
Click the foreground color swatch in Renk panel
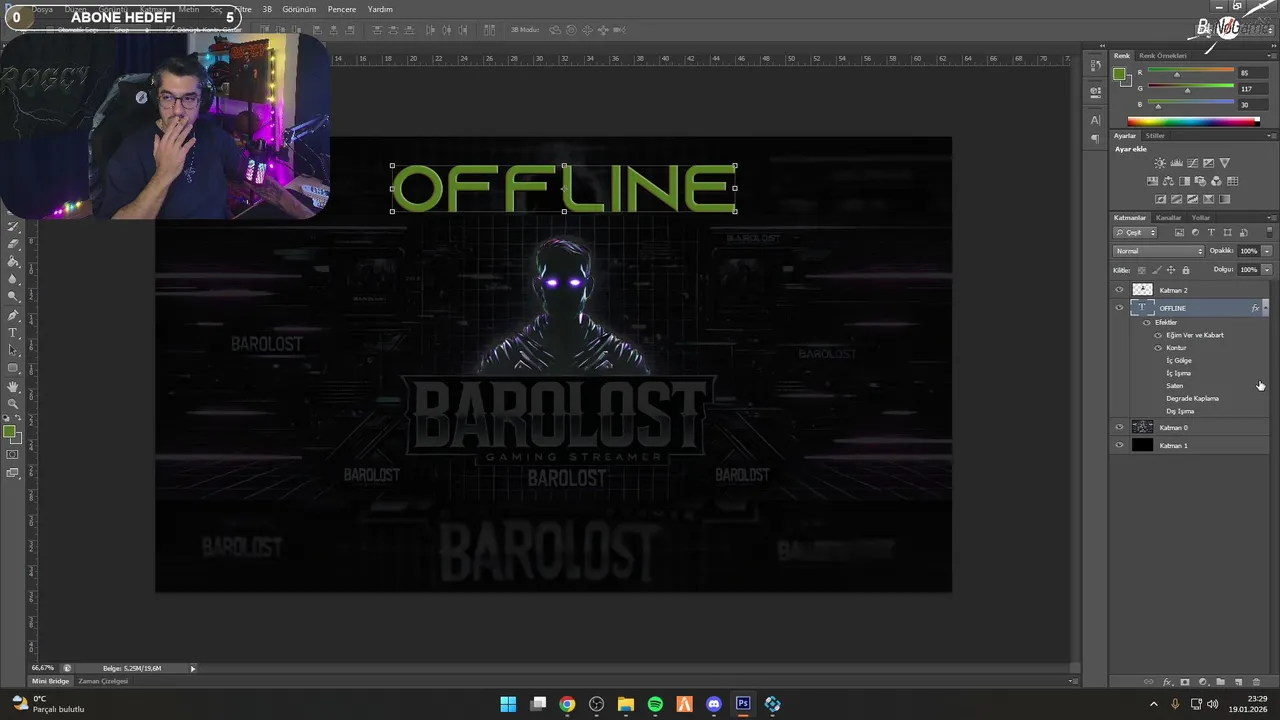pos(1120,74)
